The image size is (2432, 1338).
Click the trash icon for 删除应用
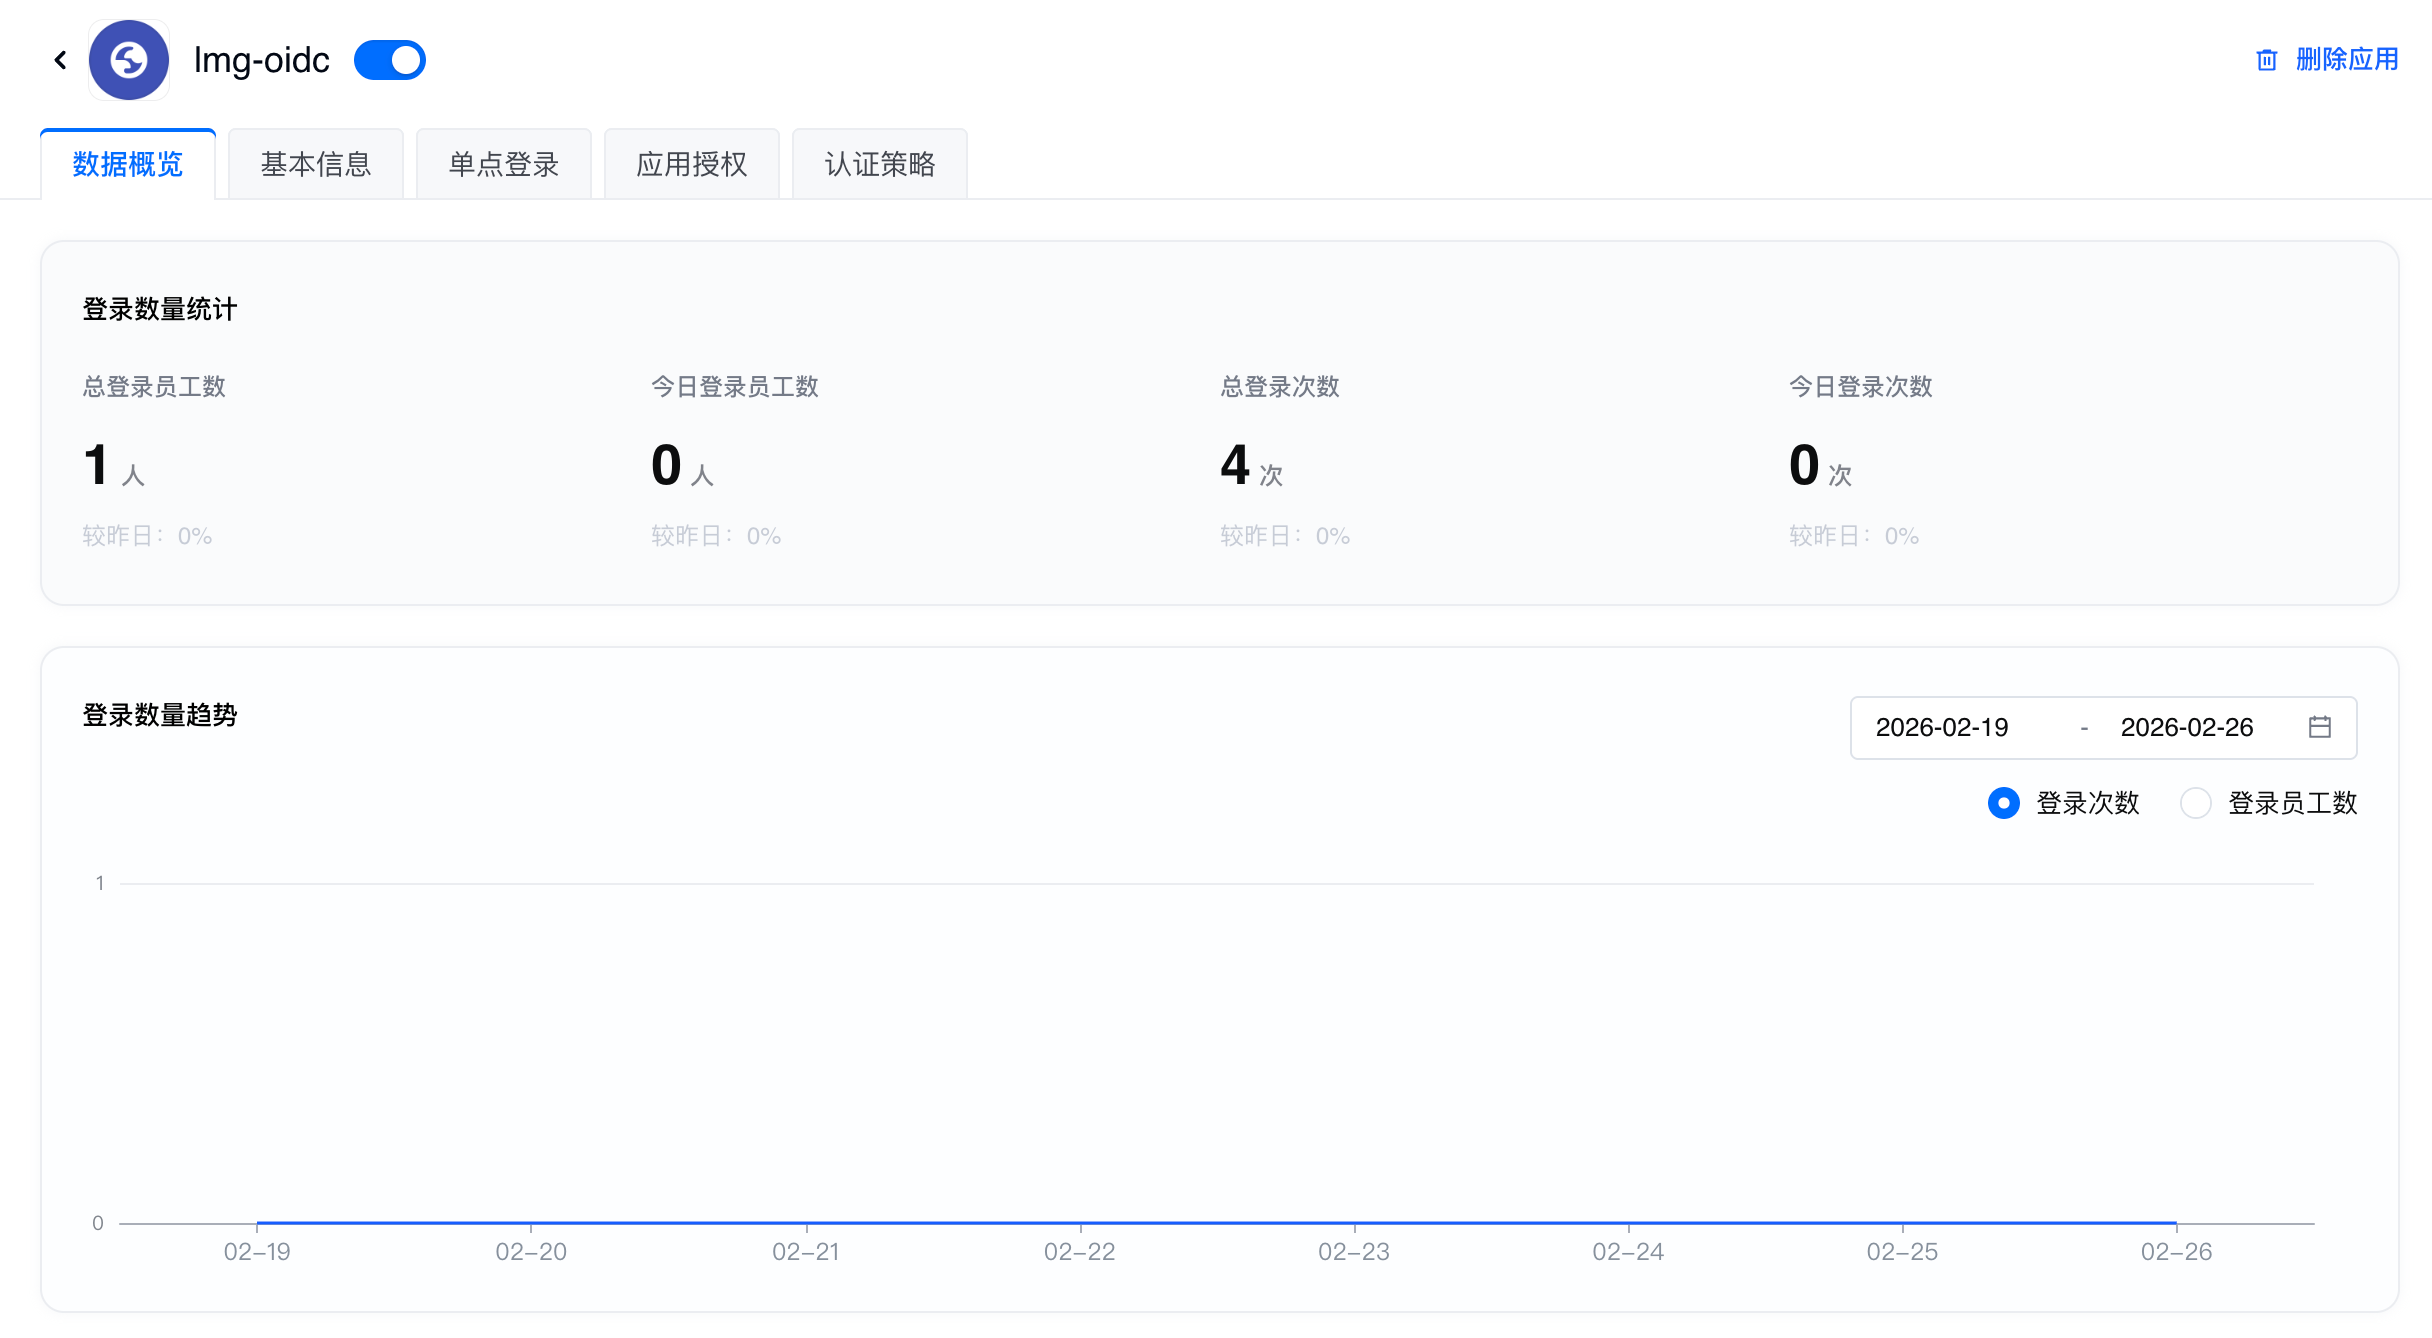(x=2266, y=60)
